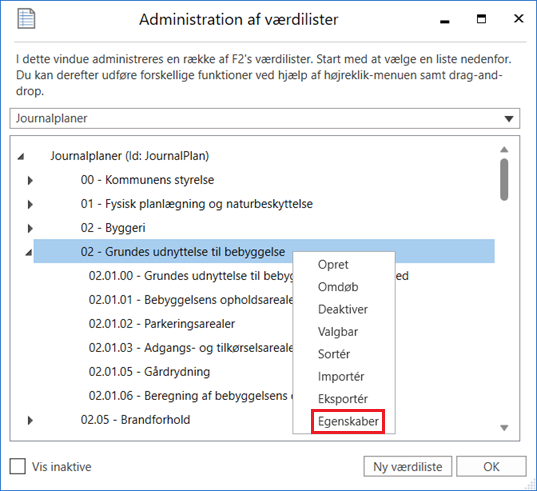
Task: Expand the 00 - Kommunens styrelse node
Action: tap(30, 180)
